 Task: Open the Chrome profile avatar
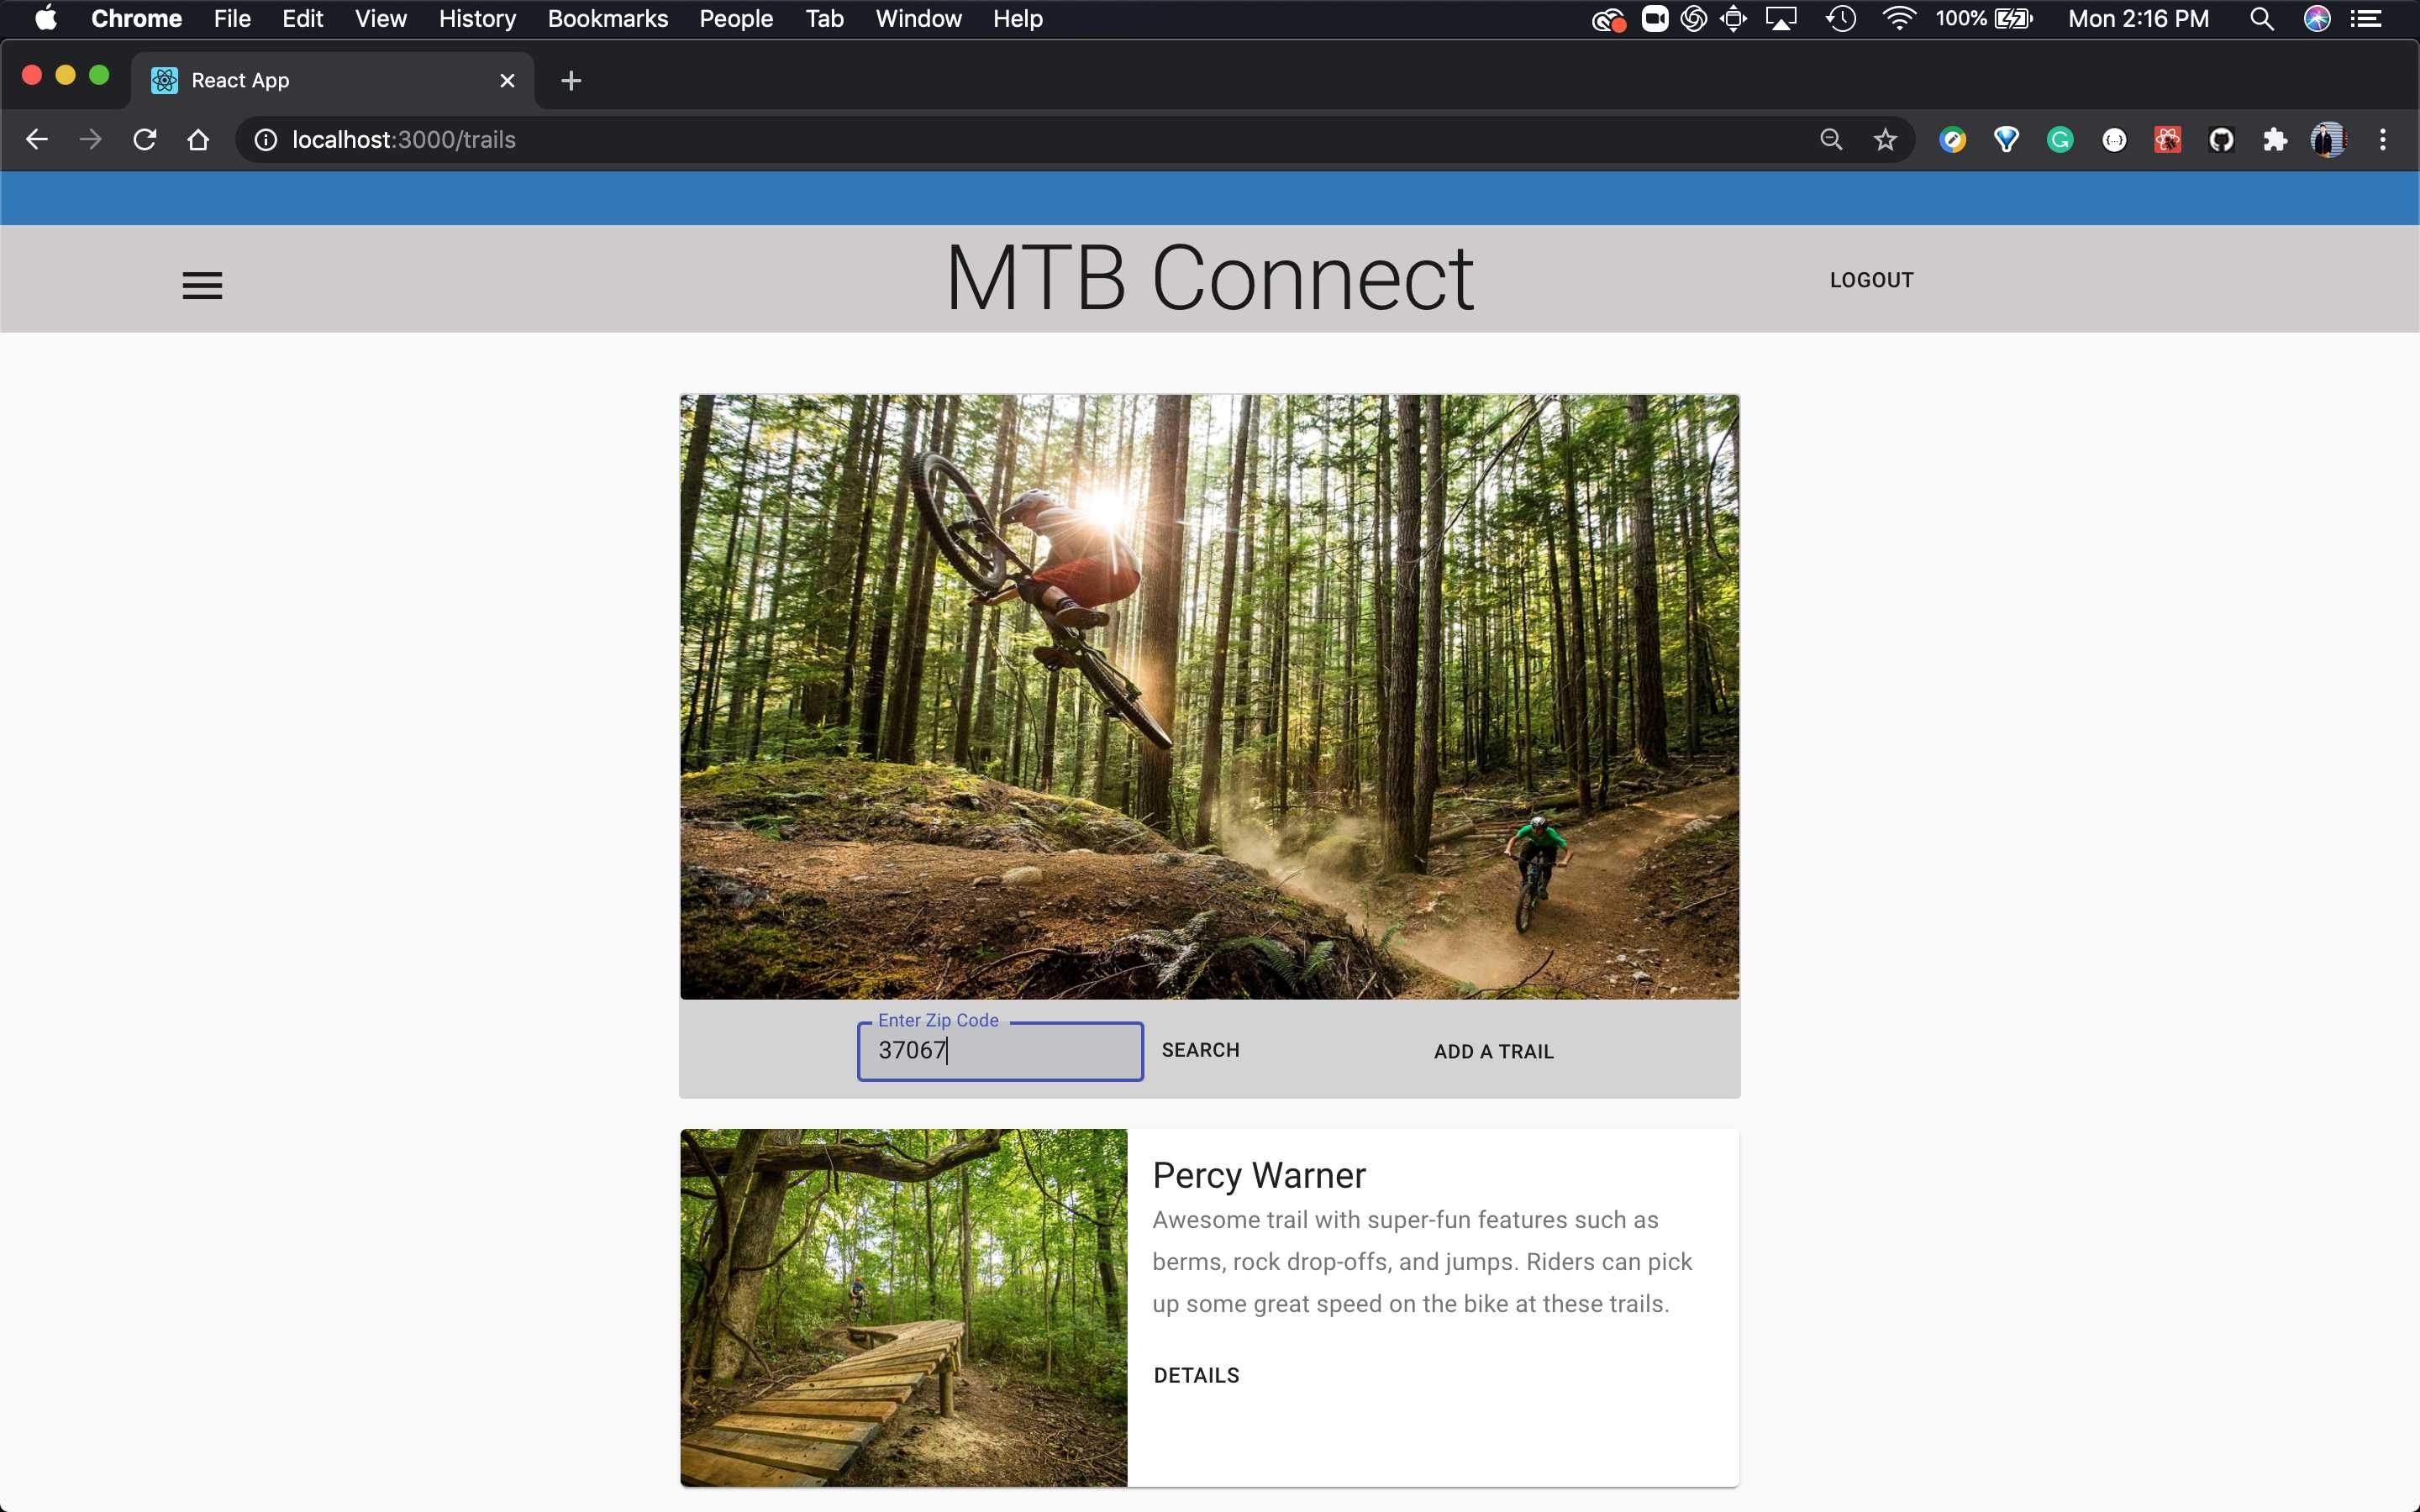[2329, 140]
